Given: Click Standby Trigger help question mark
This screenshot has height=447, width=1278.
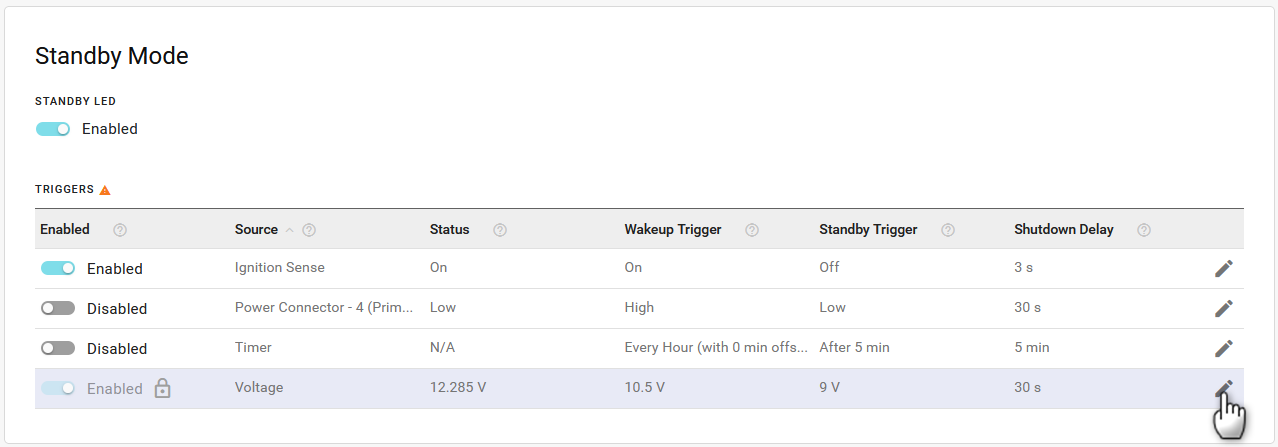Looking at the screenshot, I should point(948,230).
